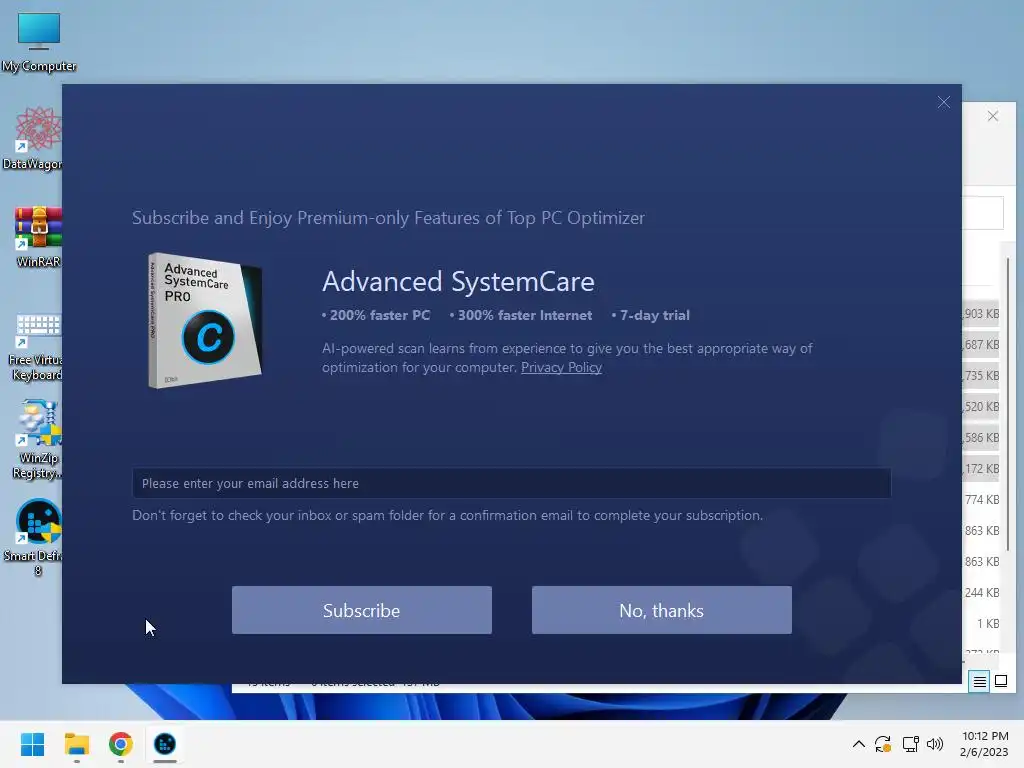Click the Subscribe button
The image size is (1024, 768).
coord(361,610)
